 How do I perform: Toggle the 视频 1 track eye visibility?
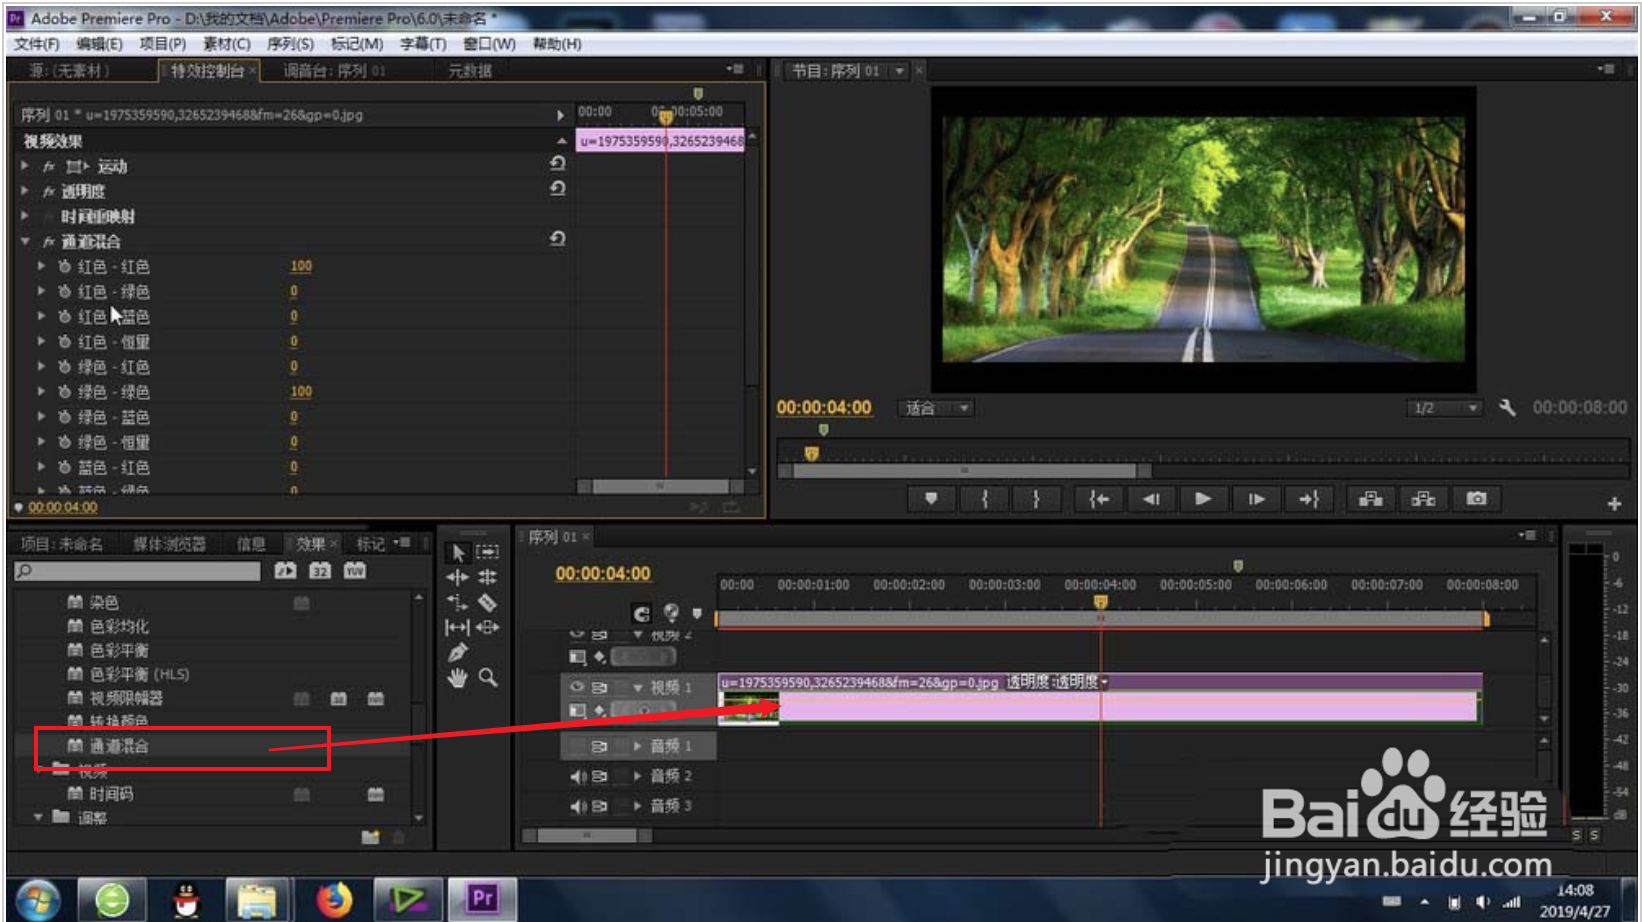(577, 687)
